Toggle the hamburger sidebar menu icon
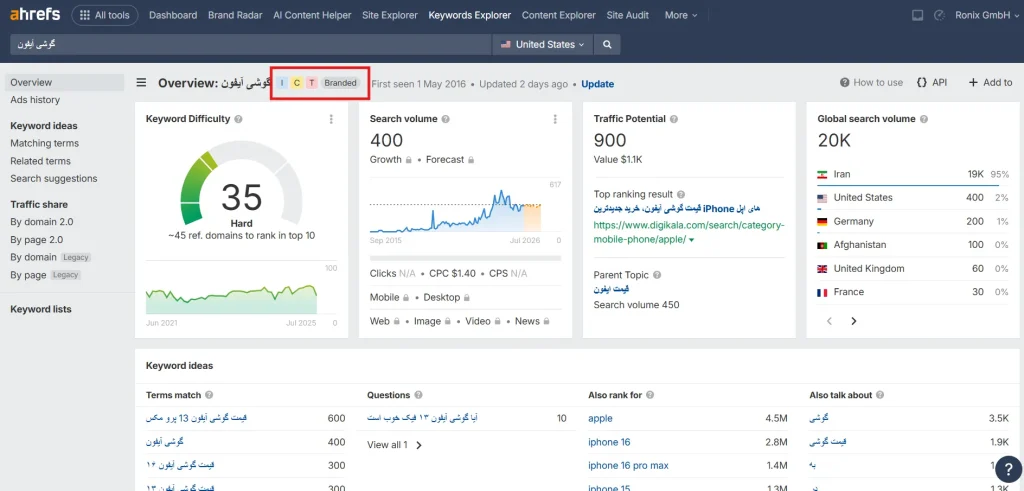This screenshot has height=491, width=1024. point(141,83)
